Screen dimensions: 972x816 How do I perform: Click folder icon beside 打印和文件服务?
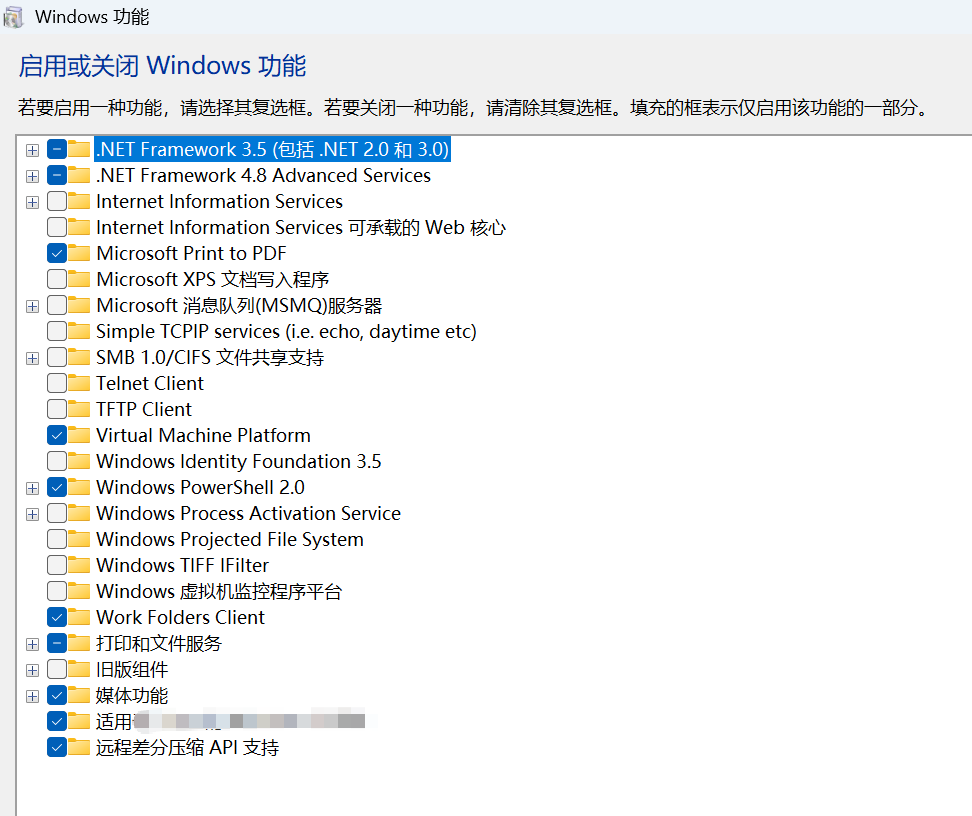click(79, 644)
